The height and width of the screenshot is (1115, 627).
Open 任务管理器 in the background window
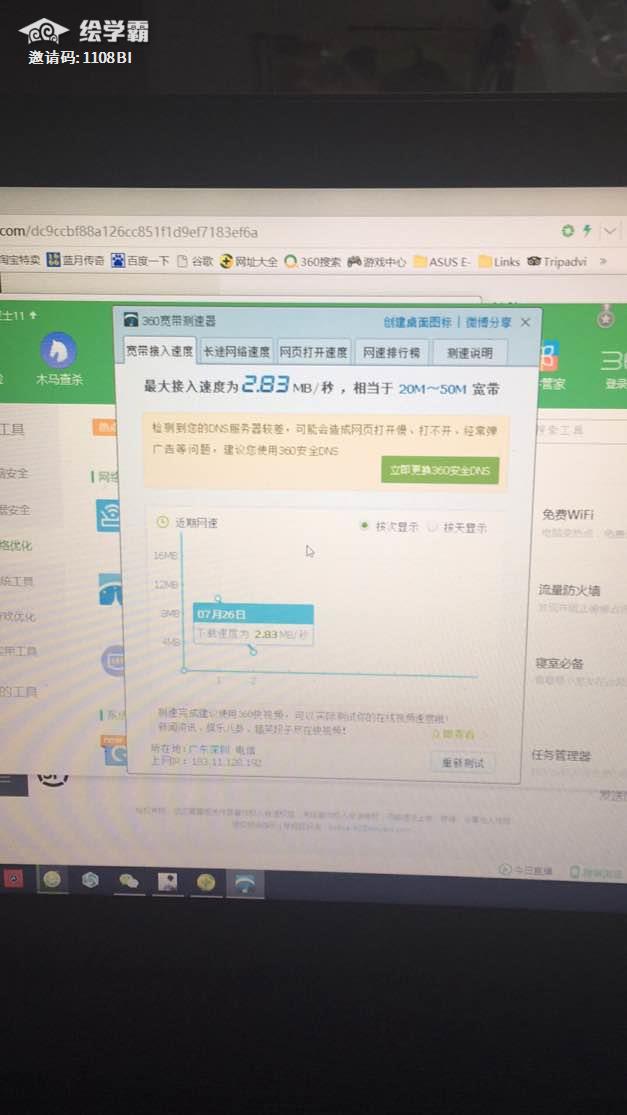(x=562, y=755)
